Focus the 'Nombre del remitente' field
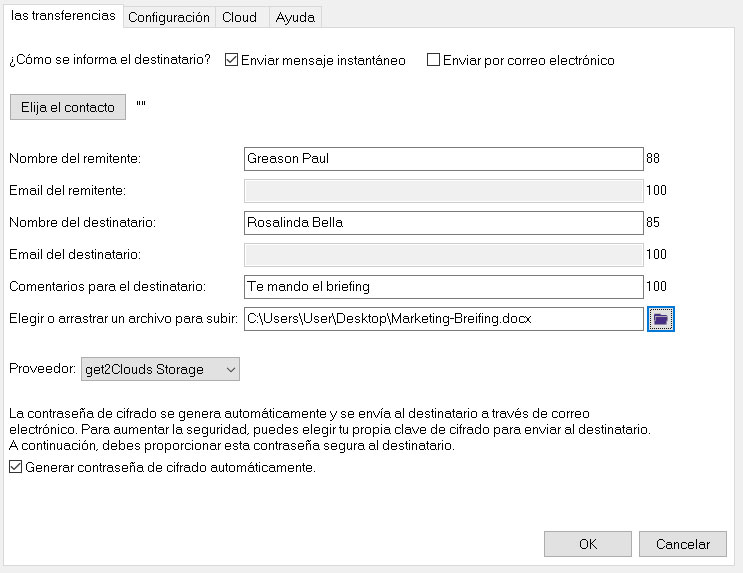The image size is (743, 573). 442,159
